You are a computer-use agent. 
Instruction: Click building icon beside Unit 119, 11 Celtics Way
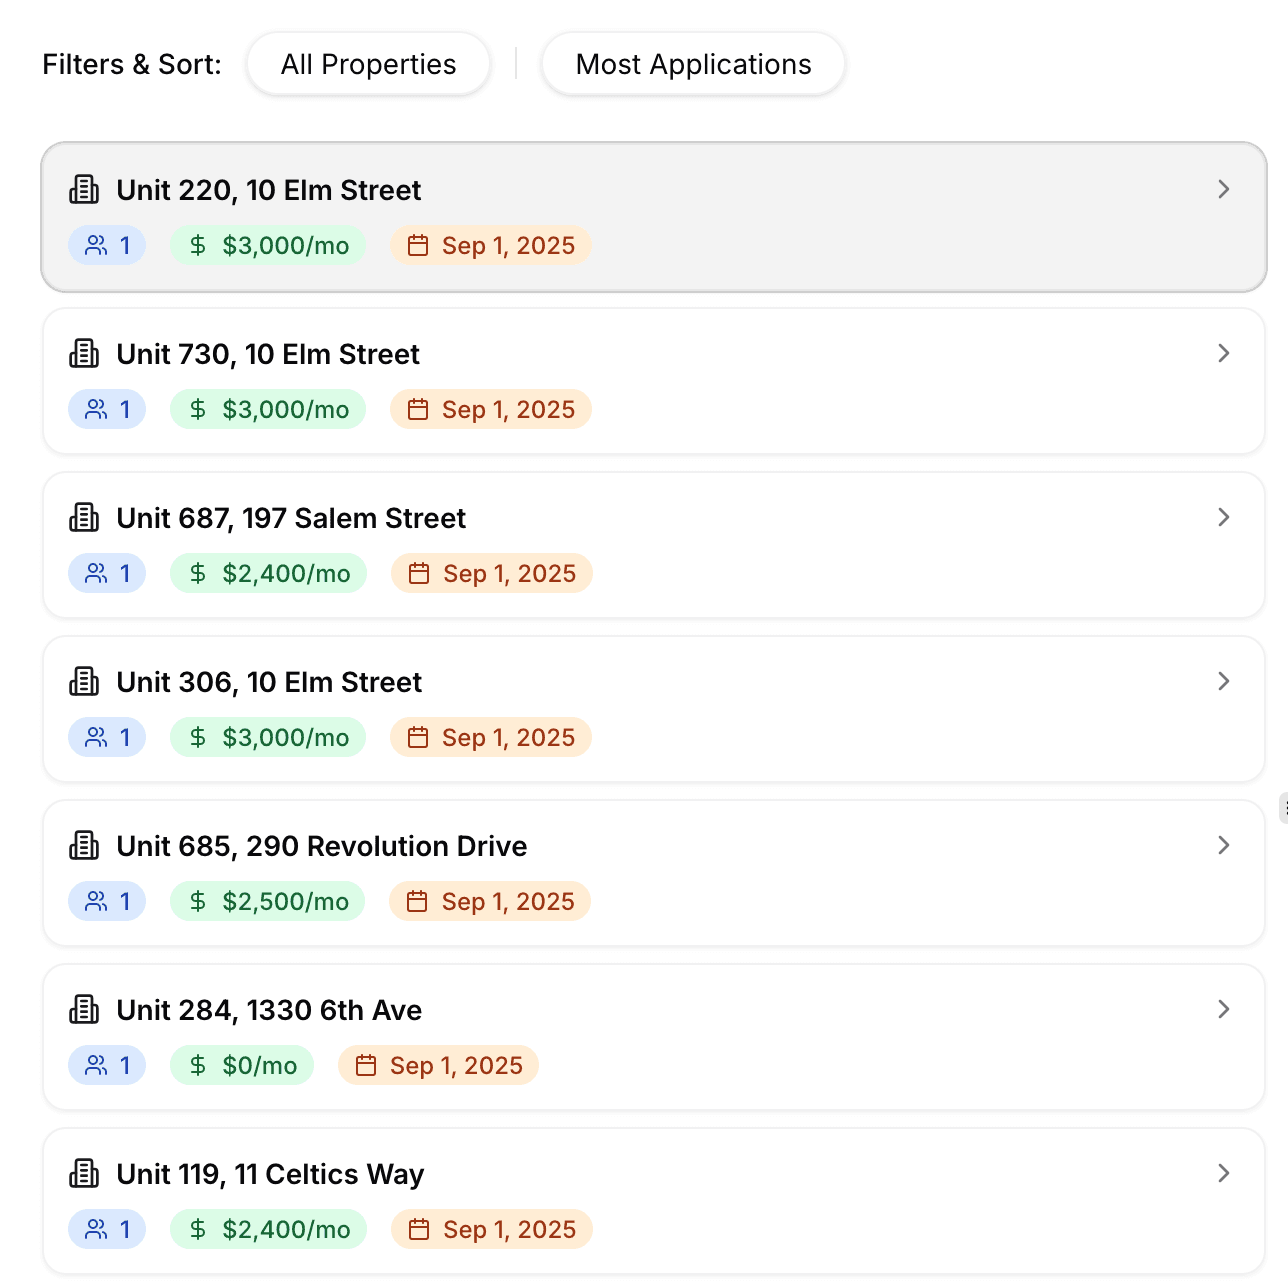click(84, 1173)
